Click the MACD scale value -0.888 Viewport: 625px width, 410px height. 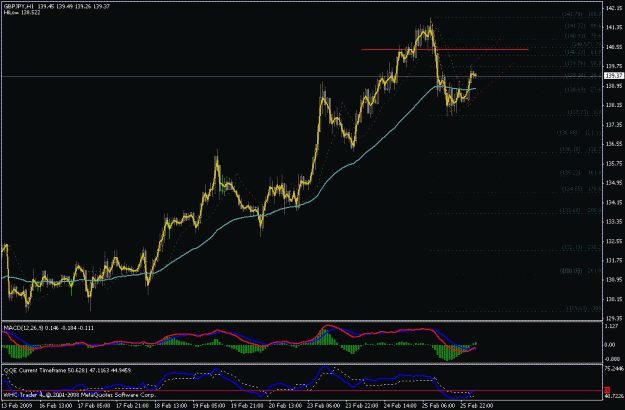tap(611, 359)
